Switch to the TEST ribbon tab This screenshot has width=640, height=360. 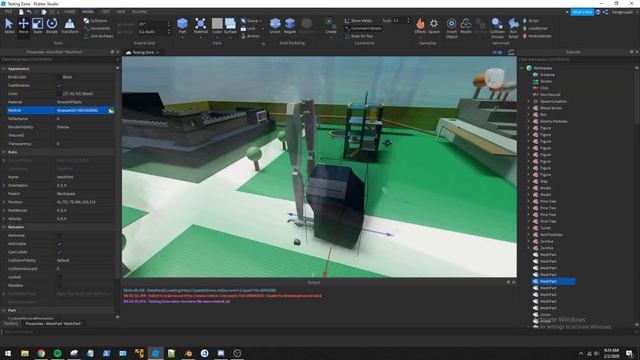click(106, 12)
